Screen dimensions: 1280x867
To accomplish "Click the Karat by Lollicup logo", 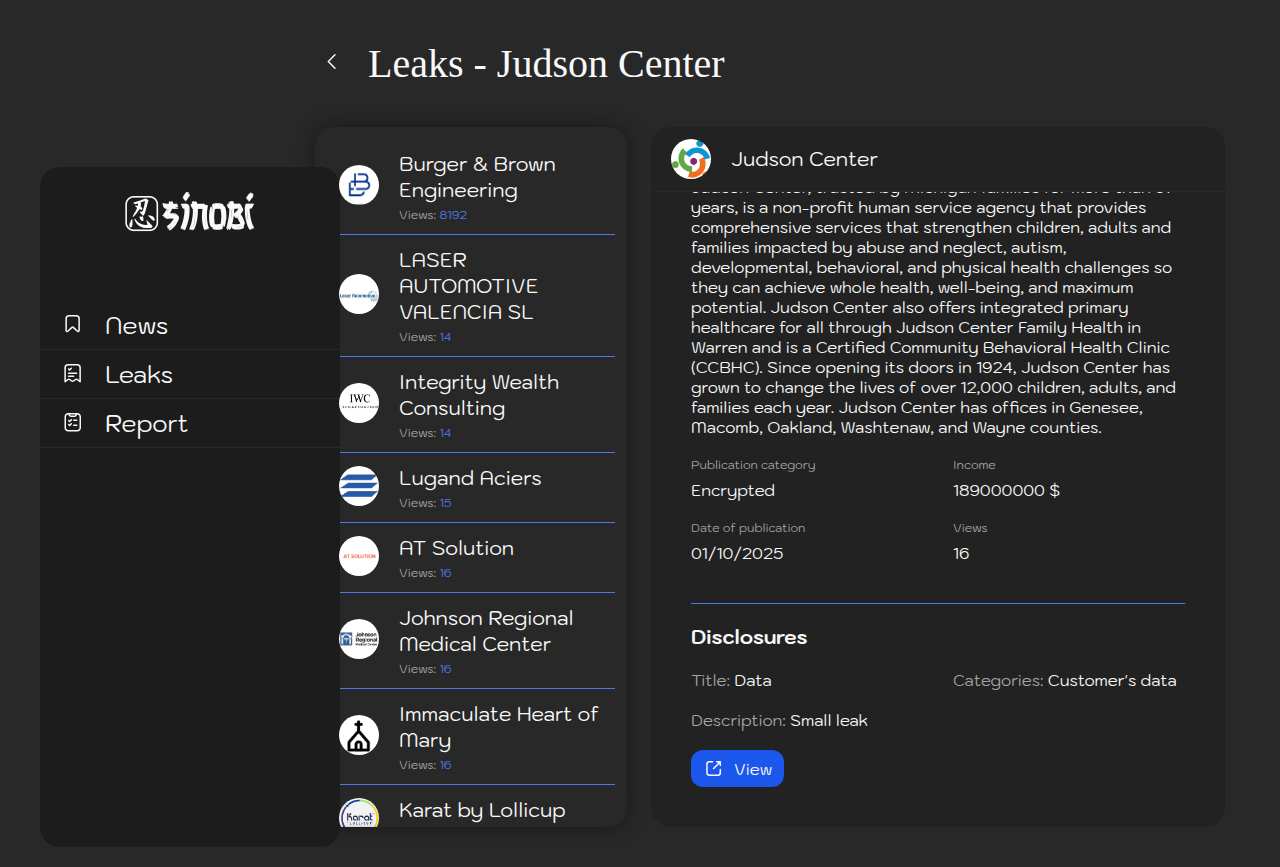I will [359, 814].
